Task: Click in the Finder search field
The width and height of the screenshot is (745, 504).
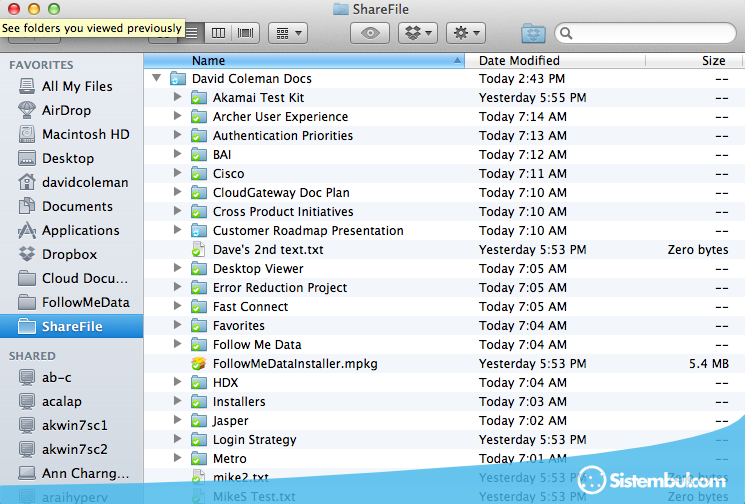Action: point(645,33)
